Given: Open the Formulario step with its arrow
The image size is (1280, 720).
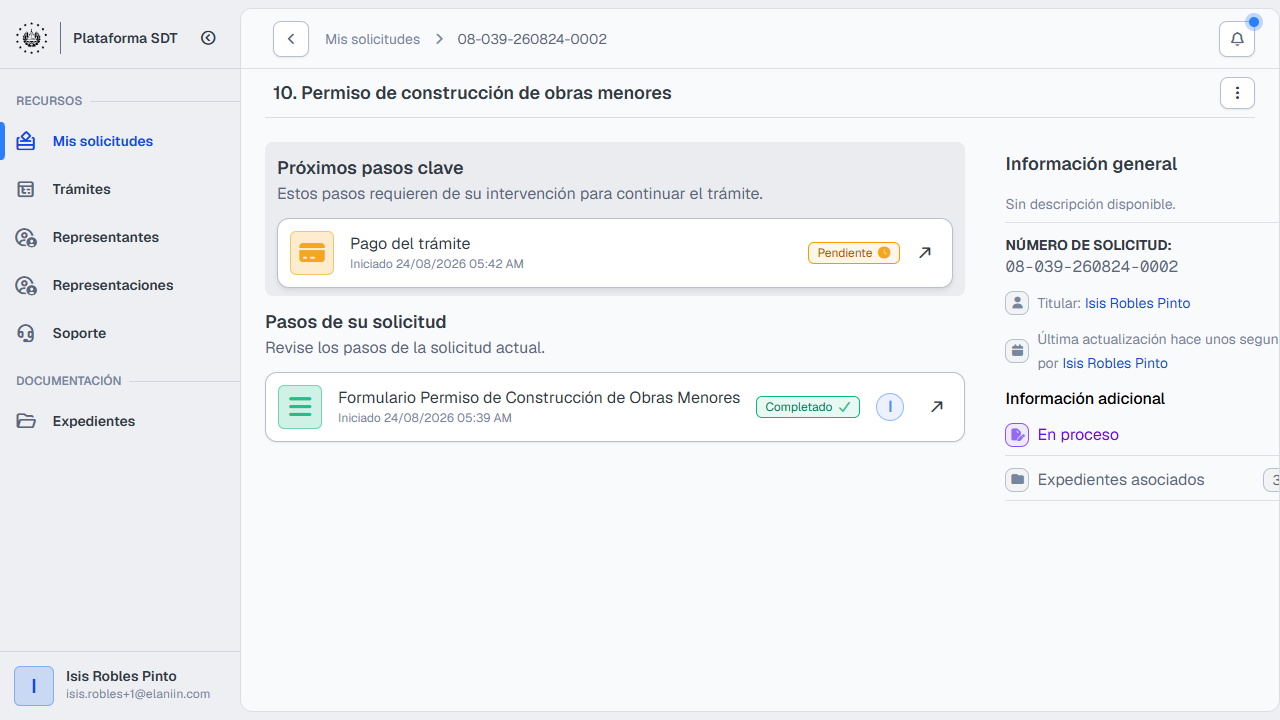Looking at the screenshot, I should pos(937,407).
